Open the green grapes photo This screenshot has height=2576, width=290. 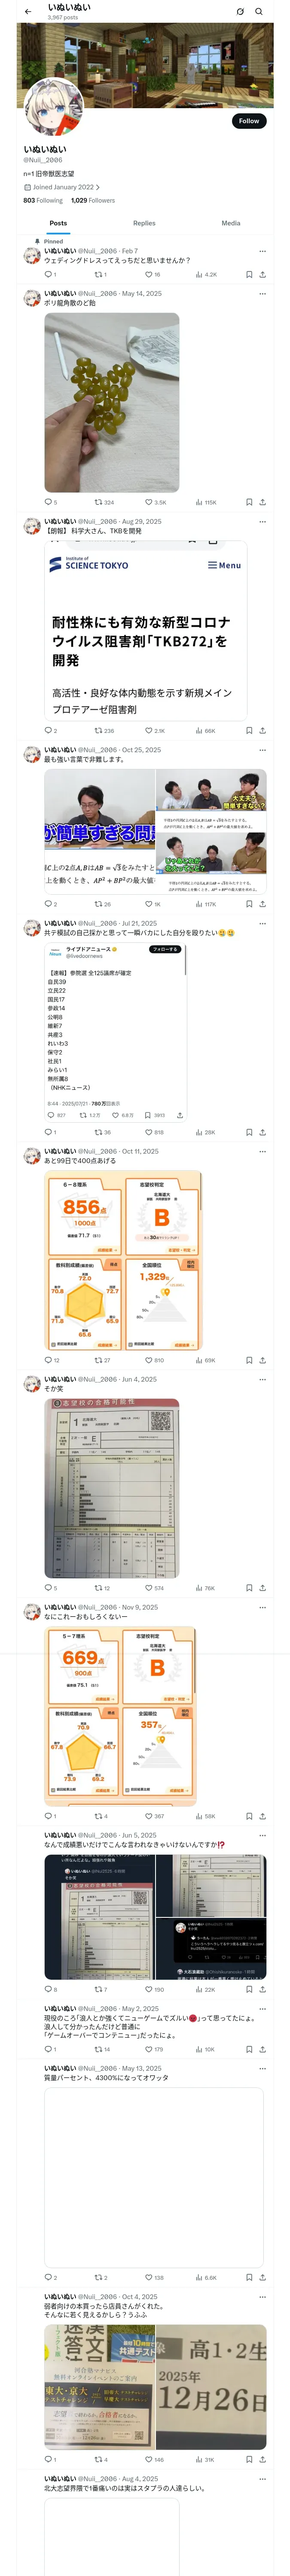[112, 402]
